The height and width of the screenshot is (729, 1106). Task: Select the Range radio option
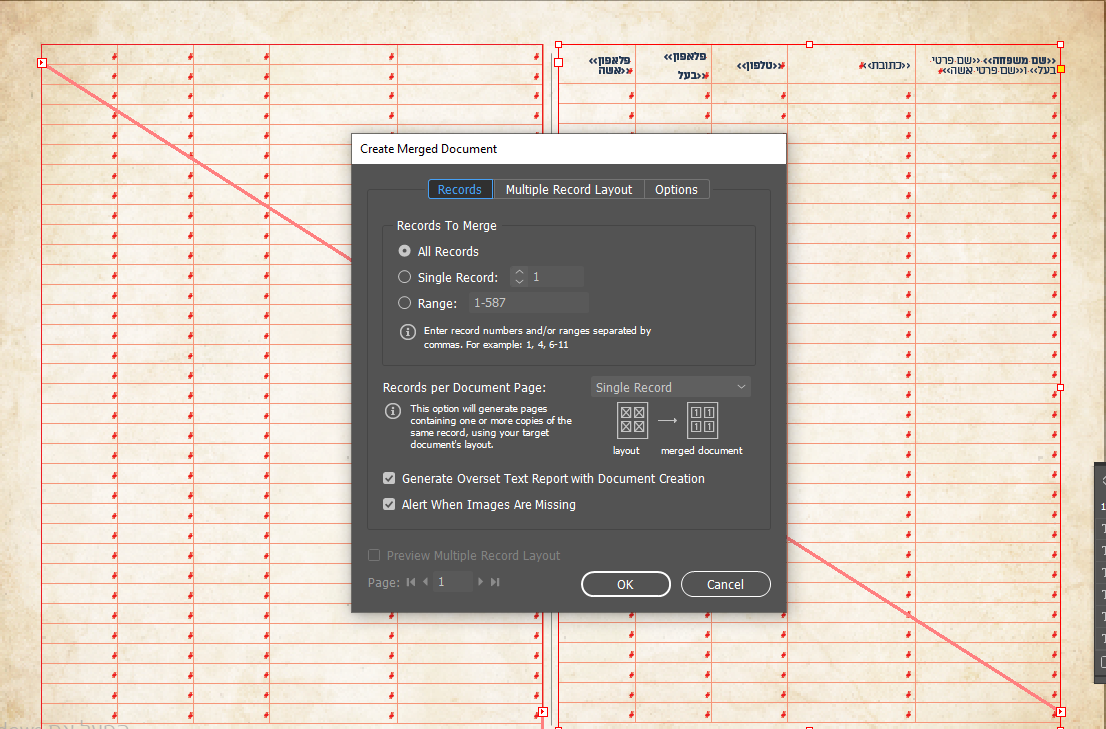tap(404, 303)
